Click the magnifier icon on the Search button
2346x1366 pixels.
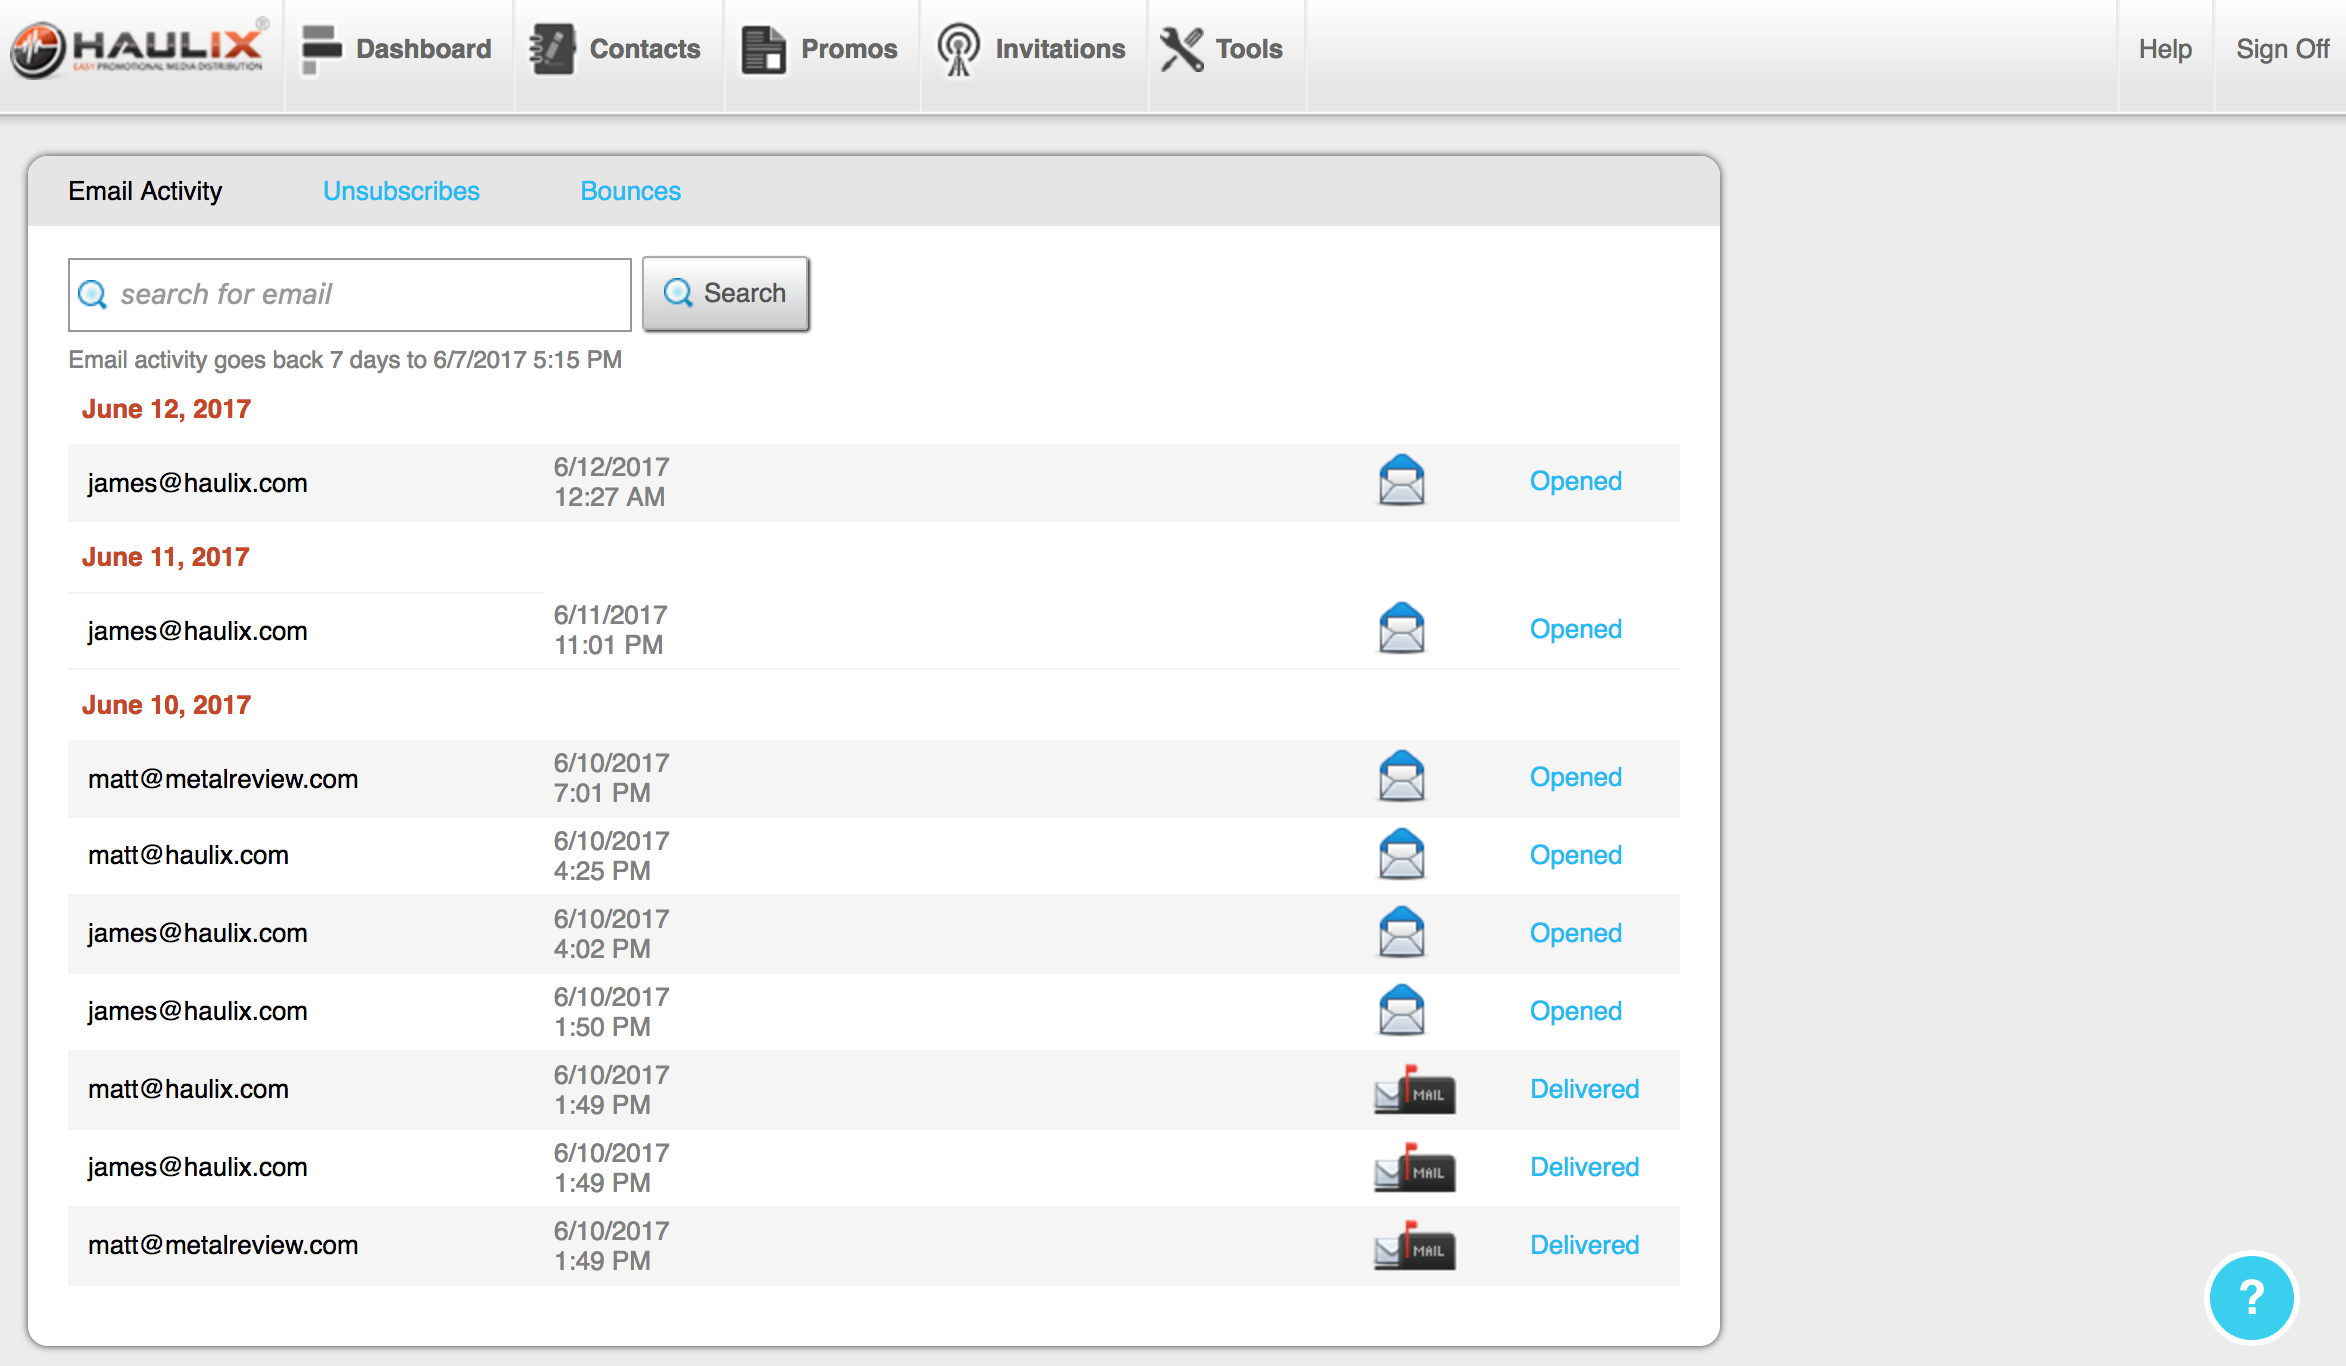(678, 292)
